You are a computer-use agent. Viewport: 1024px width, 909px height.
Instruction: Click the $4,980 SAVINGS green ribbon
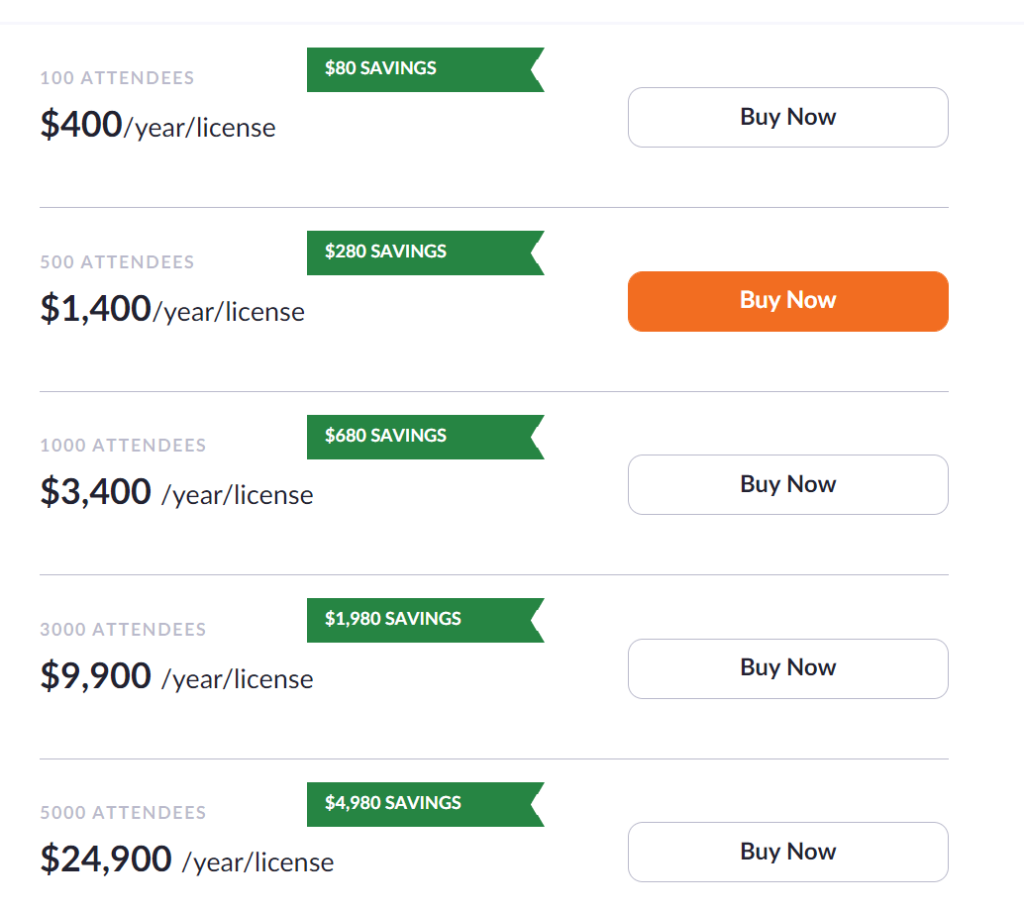click(x=425, y=805)
